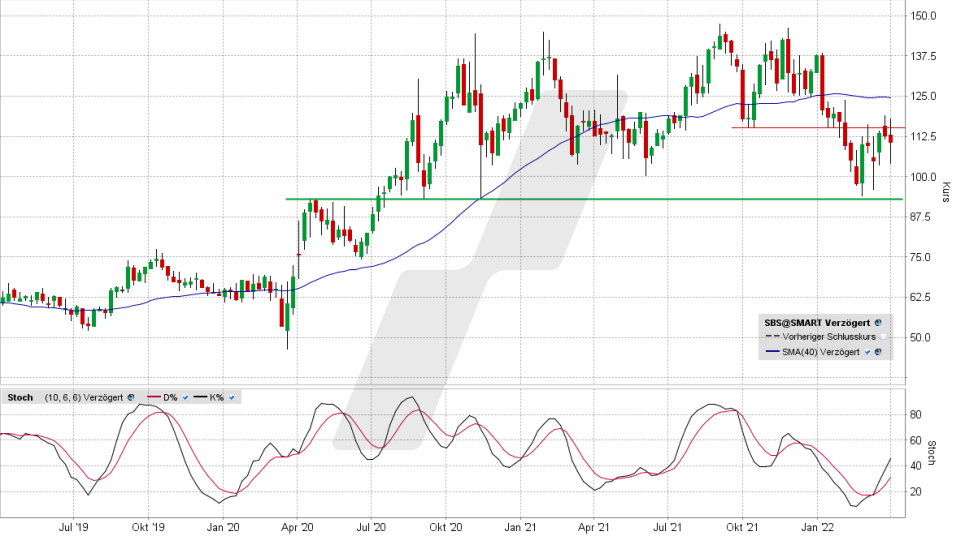Click the '(10, 6, 6) Verzögert' parameters text
Image resolution: width=960 pixels, height=540 pixels.
[x=83, y=397]
